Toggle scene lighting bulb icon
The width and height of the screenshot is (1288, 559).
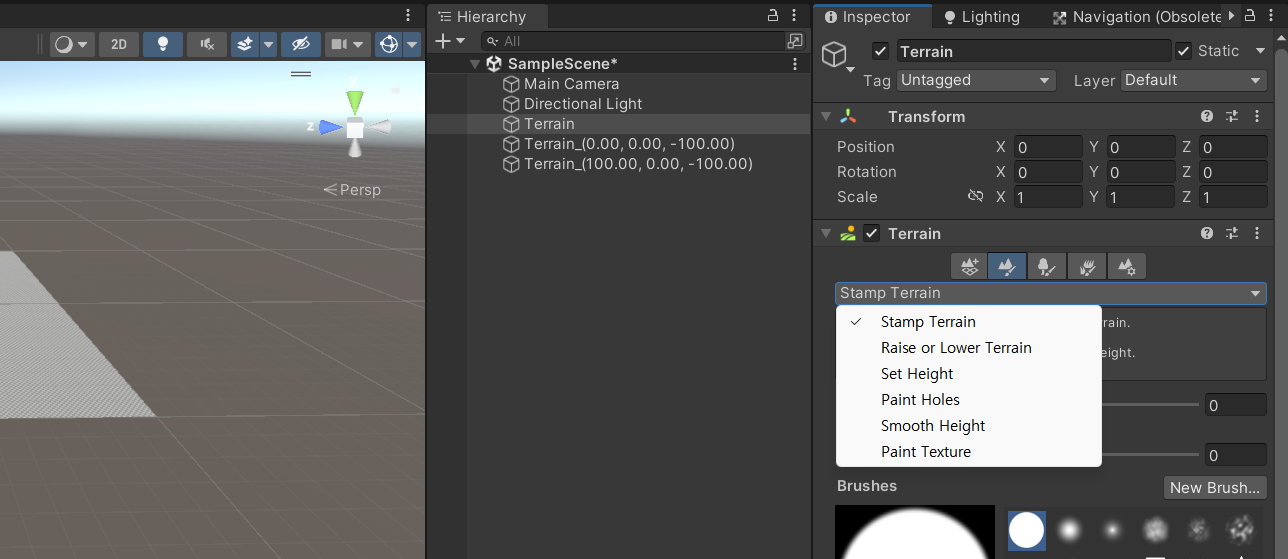tap(162, 45)
